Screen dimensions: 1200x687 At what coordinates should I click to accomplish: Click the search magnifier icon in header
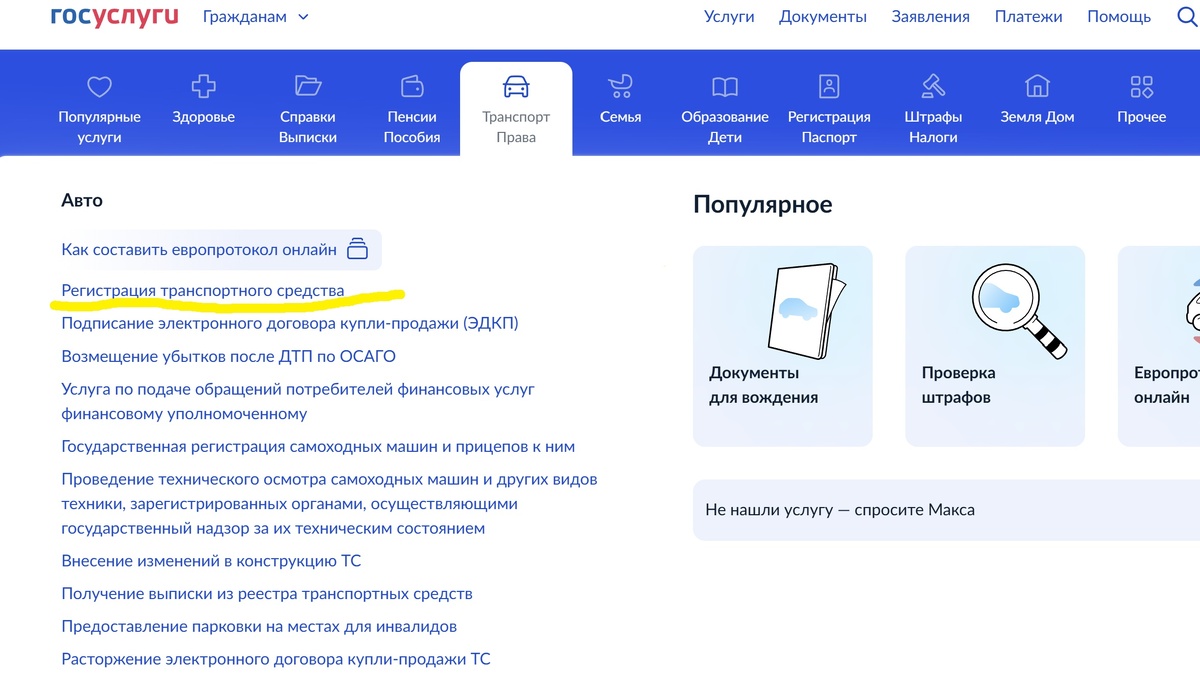[x=1189, y=16]
